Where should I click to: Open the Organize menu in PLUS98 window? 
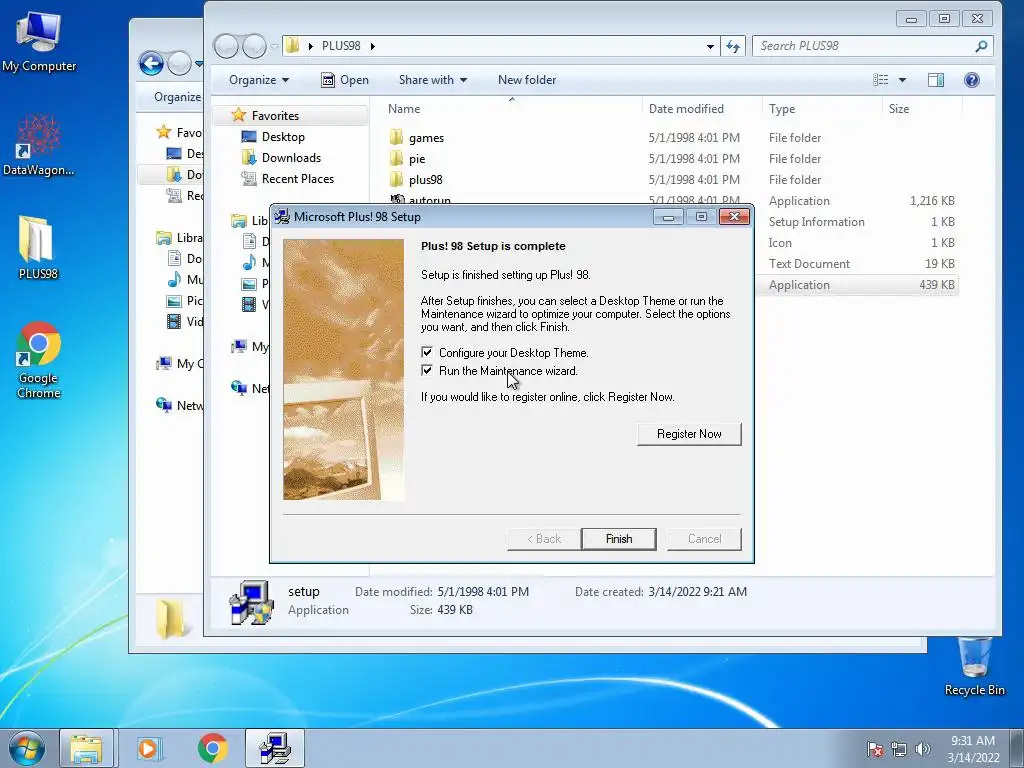(x=259, y=80)
